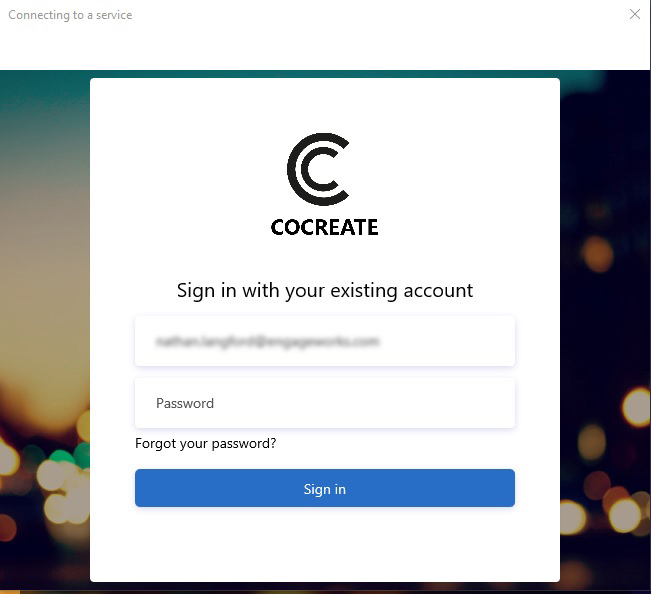Click empty space right of Forgot your password?
This screenshot has height=594, width=651.
click(394, 443)
